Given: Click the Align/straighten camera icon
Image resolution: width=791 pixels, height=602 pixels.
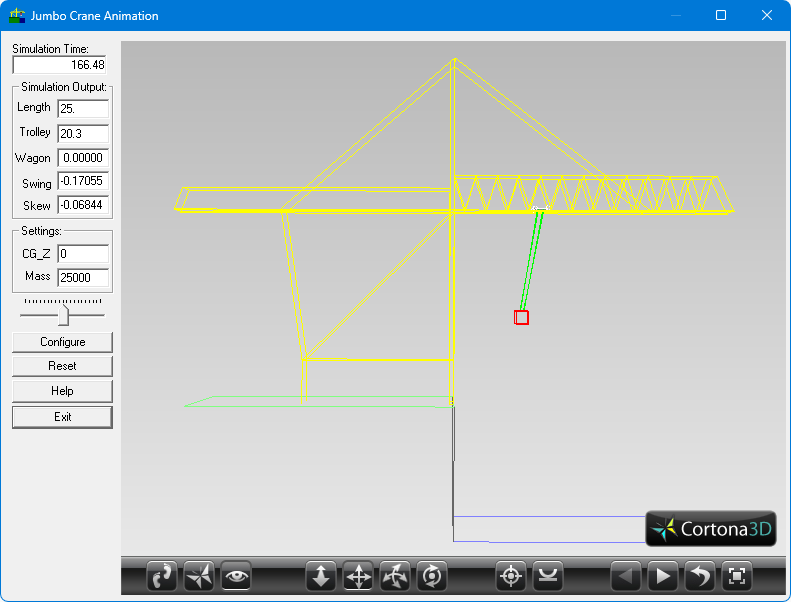Looking at the screenshot, I should click(548, 576).
